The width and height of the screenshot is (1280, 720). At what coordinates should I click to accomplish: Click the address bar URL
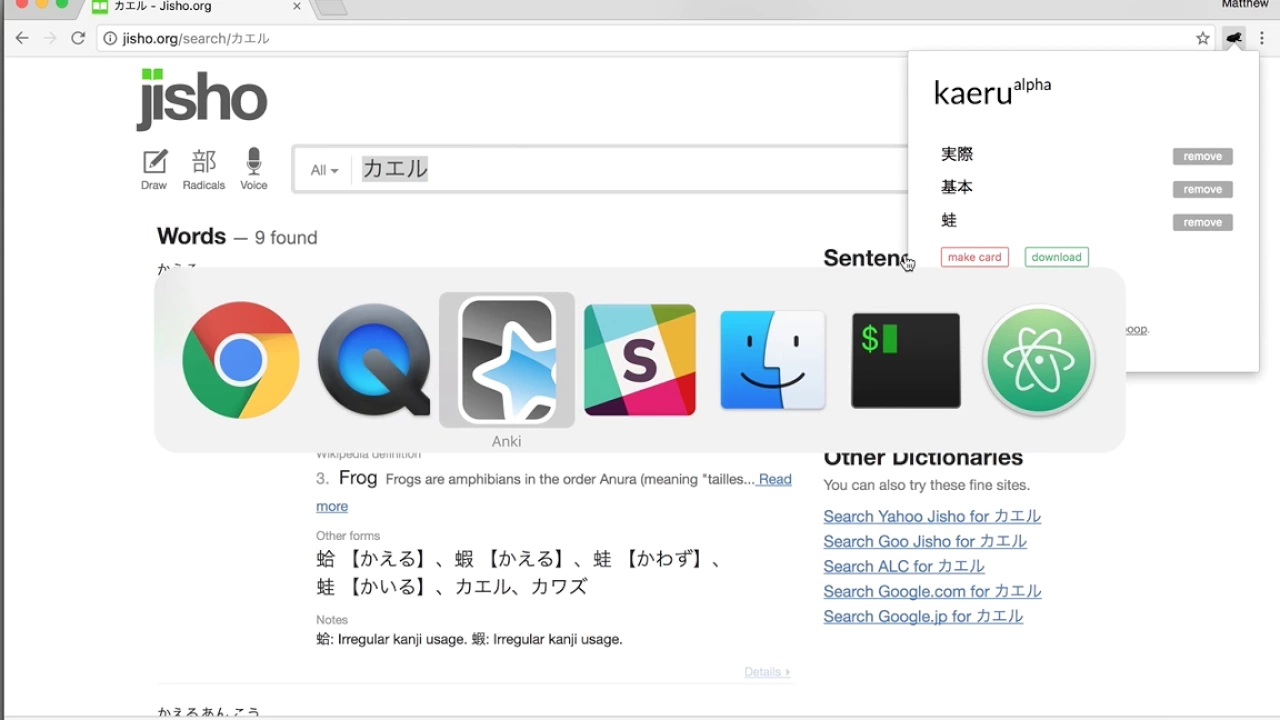196,38
